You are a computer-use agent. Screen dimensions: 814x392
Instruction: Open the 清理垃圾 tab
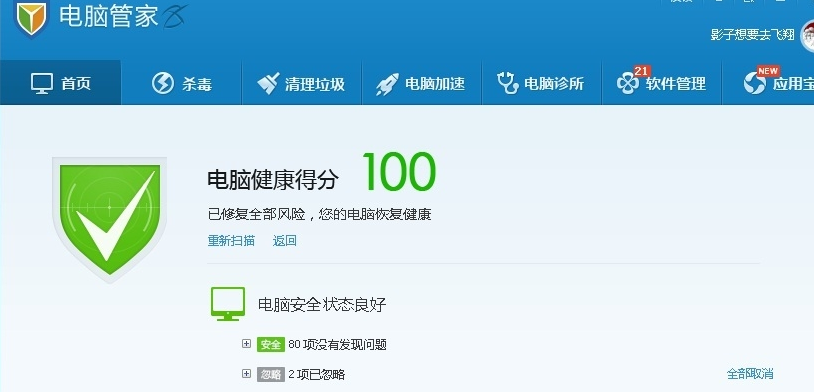tap(302, 83)
